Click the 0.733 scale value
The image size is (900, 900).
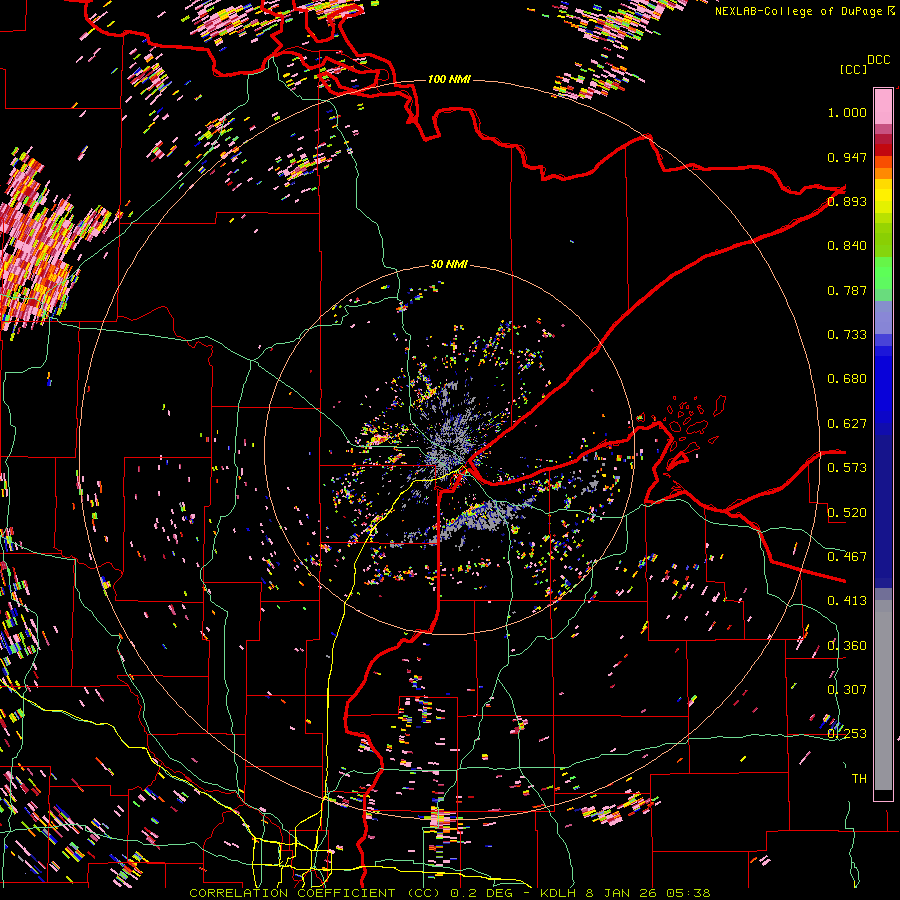point(847,335)
